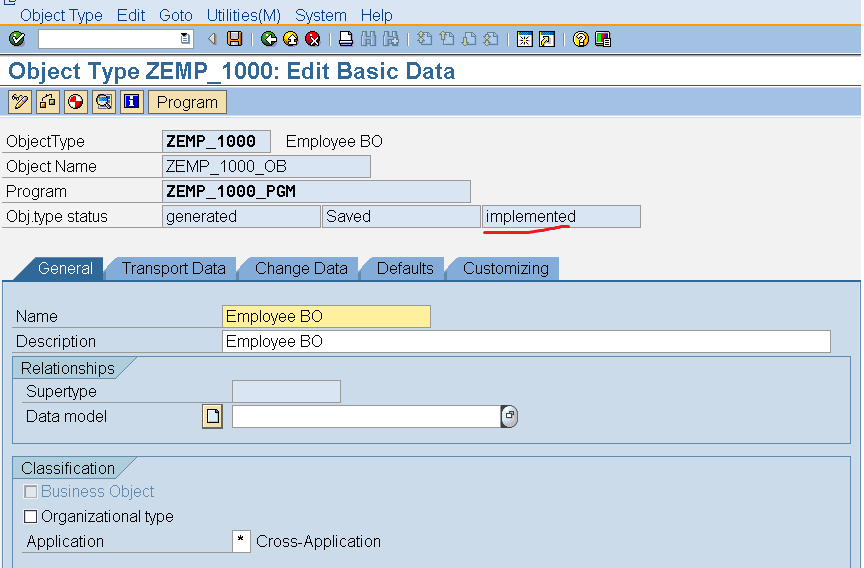Viewport: 864px width, 568px height.
Task: Open the command field history dropdown
Action: pyautogui.click(x=185, y=39)
